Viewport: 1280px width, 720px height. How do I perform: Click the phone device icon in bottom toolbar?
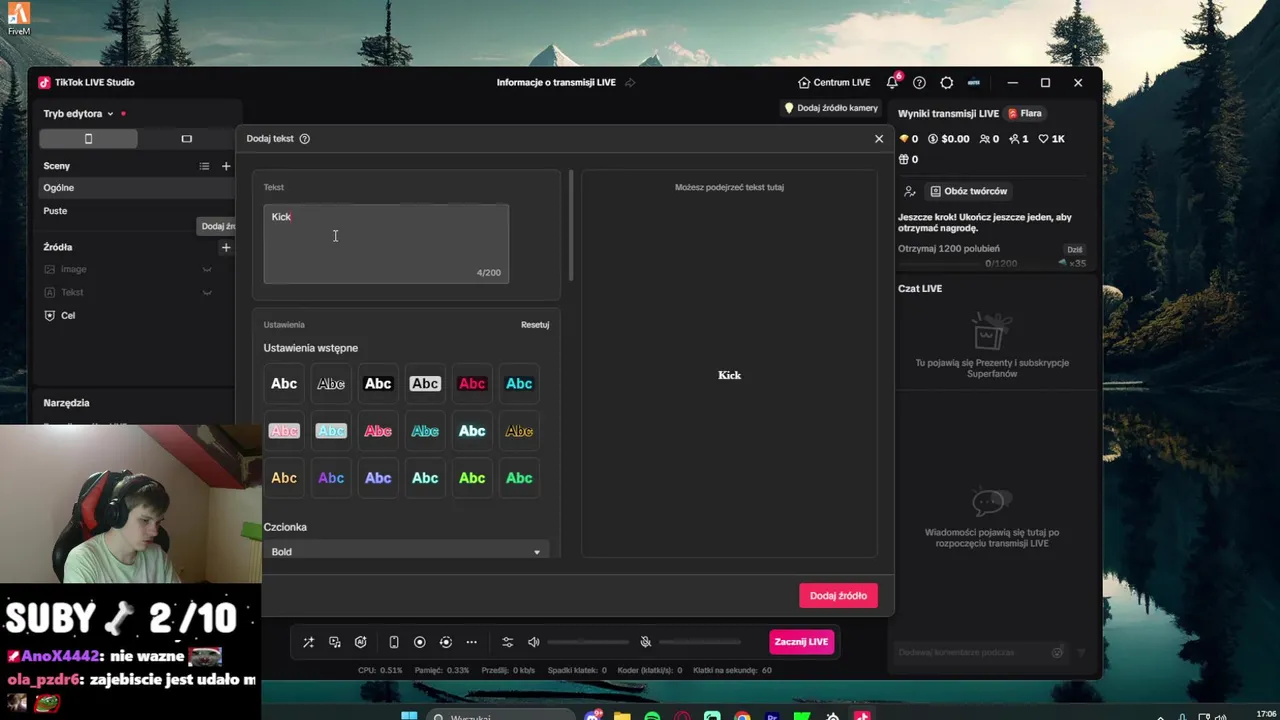tap(394, 642)
